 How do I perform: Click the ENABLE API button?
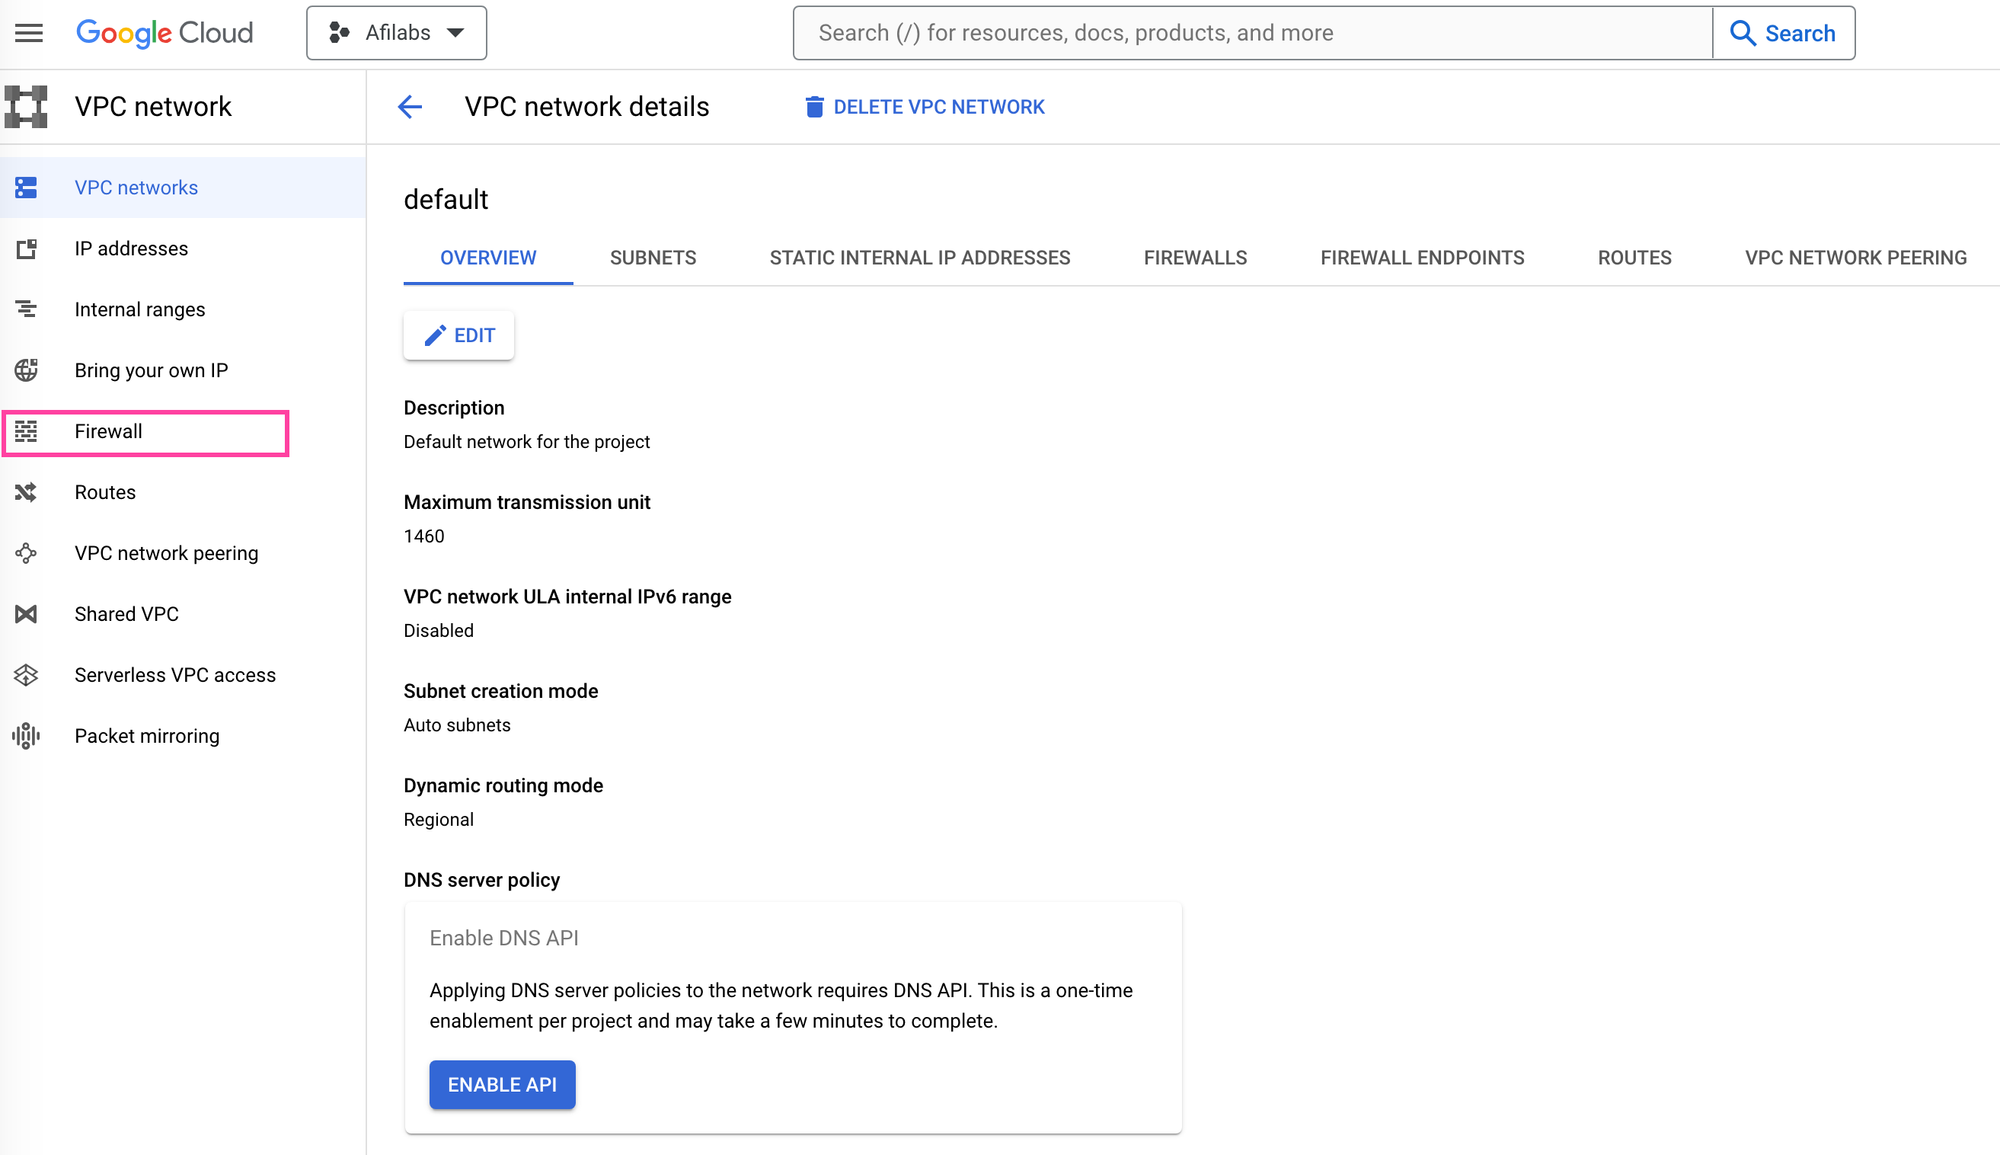(x=502, y=1084)
